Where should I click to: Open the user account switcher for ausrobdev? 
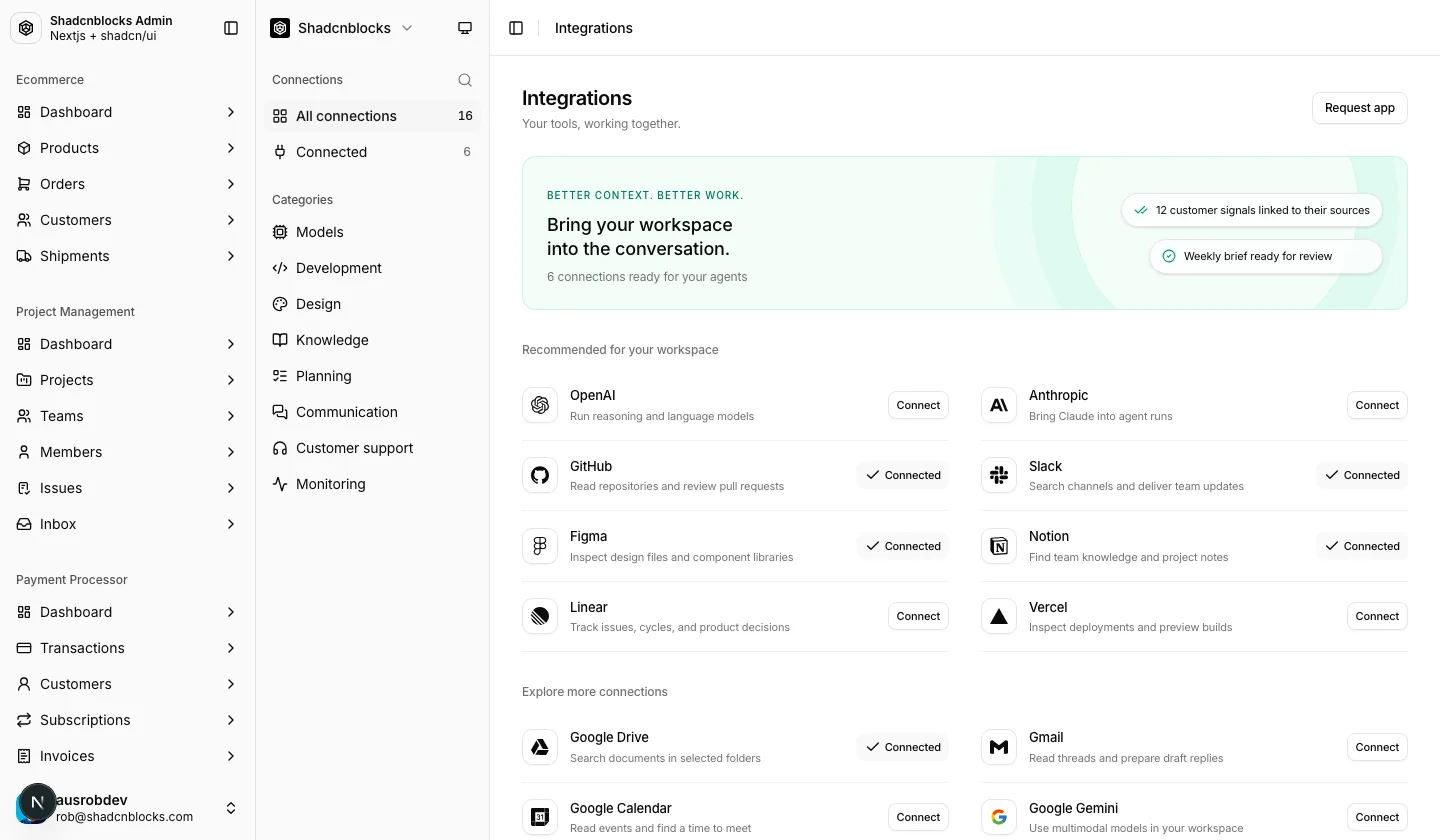tap(128, 808)
